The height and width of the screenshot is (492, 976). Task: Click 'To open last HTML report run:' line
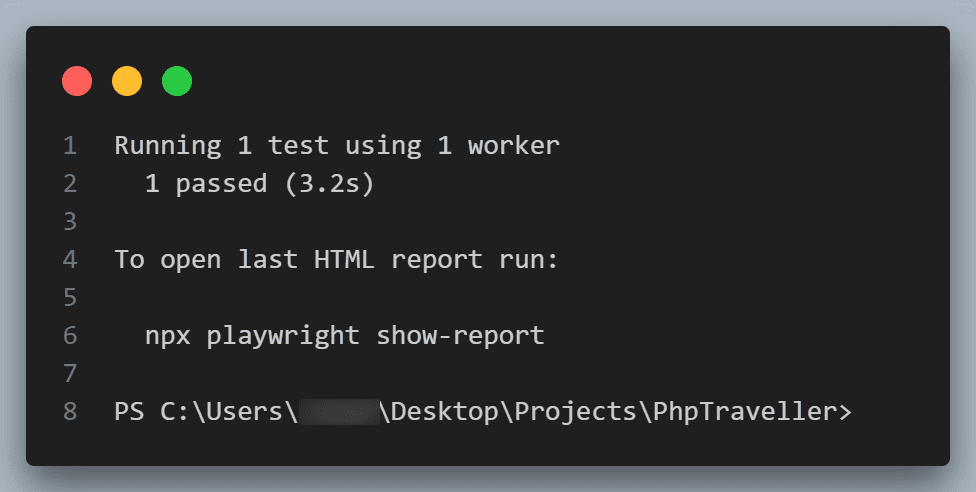[x=337, y=260]
